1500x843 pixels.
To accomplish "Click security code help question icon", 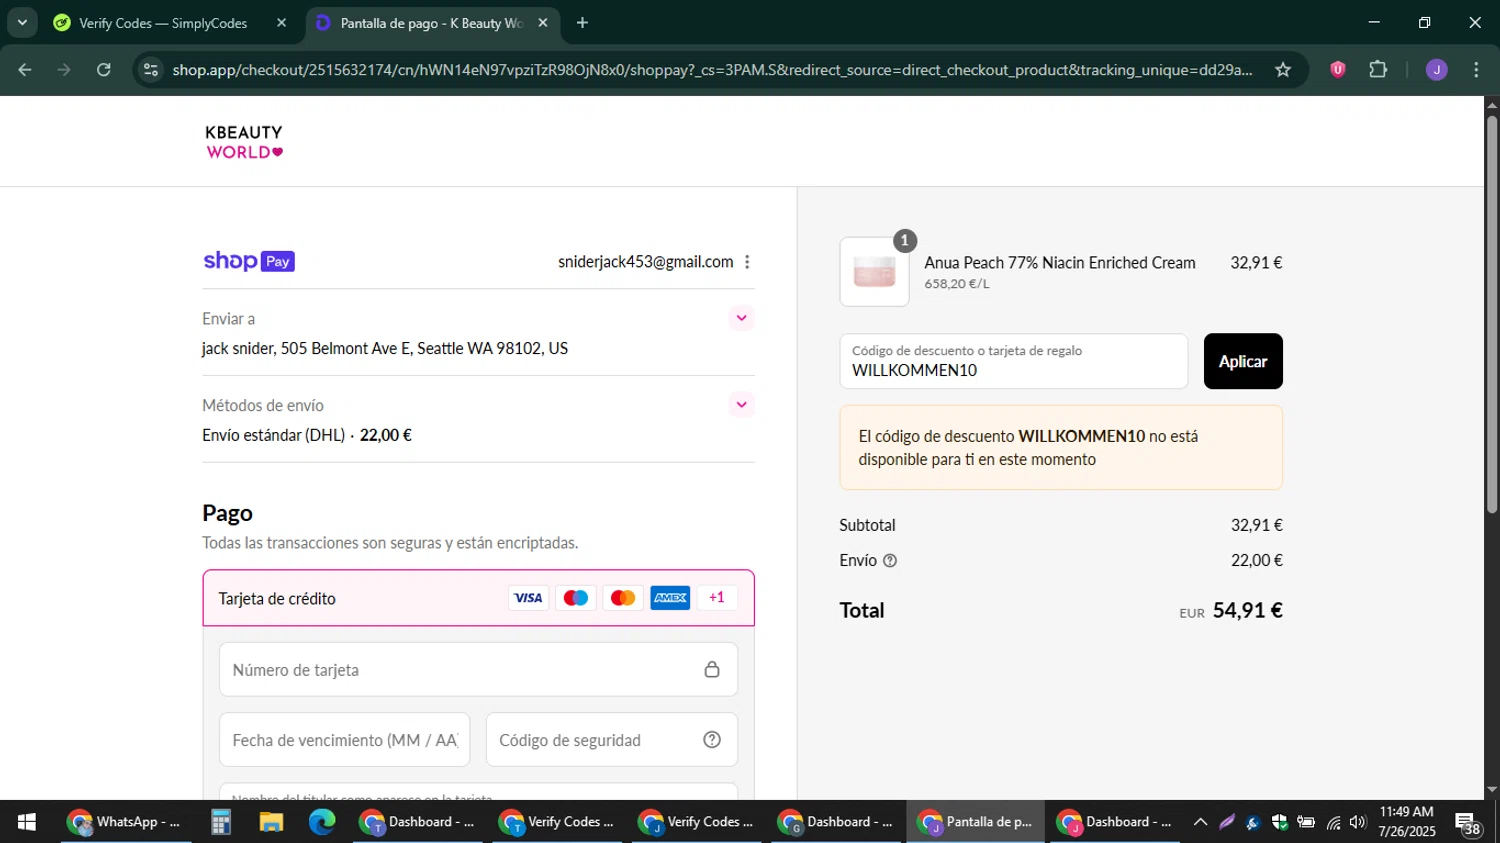I will coord(712,740).
